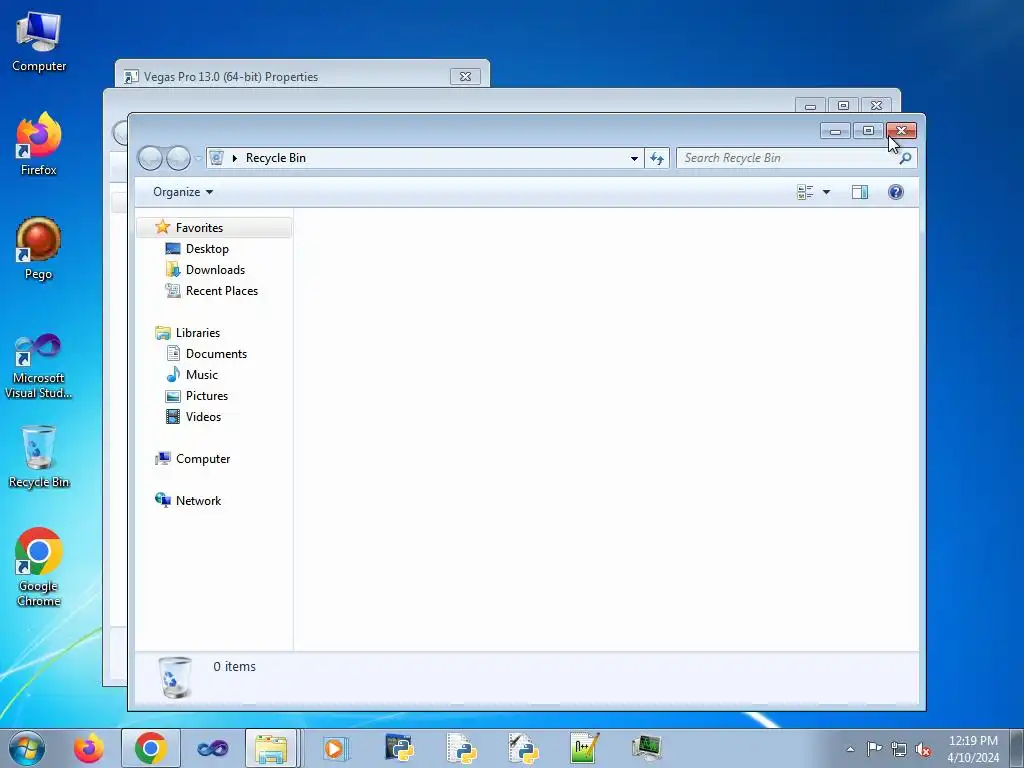Open Desktop under Favorites
This screenshot has width=1024, height=768.
[x=207, y=249]
